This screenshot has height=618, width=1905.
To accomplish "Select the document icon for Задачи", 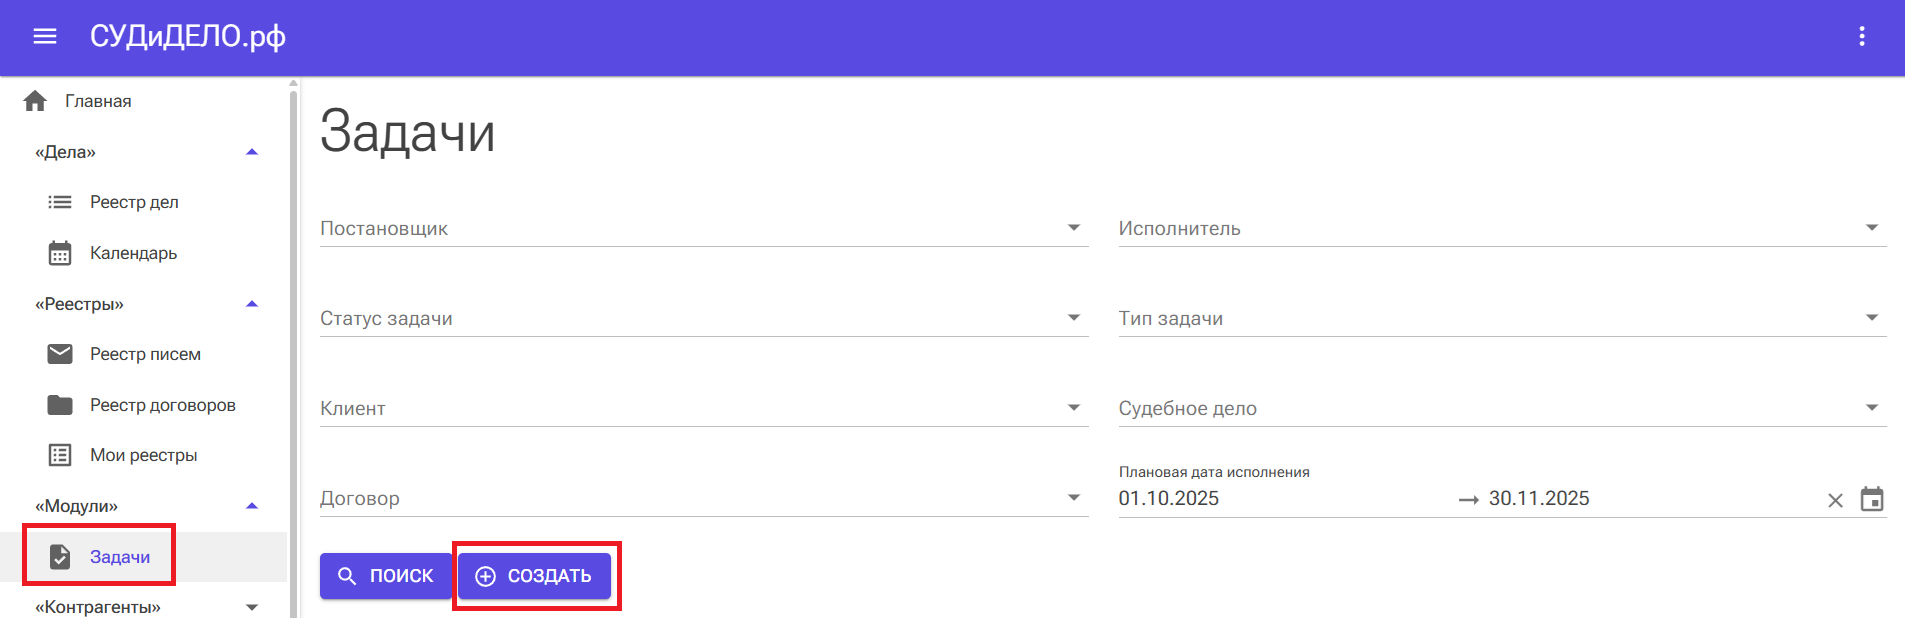I will 60,556.
